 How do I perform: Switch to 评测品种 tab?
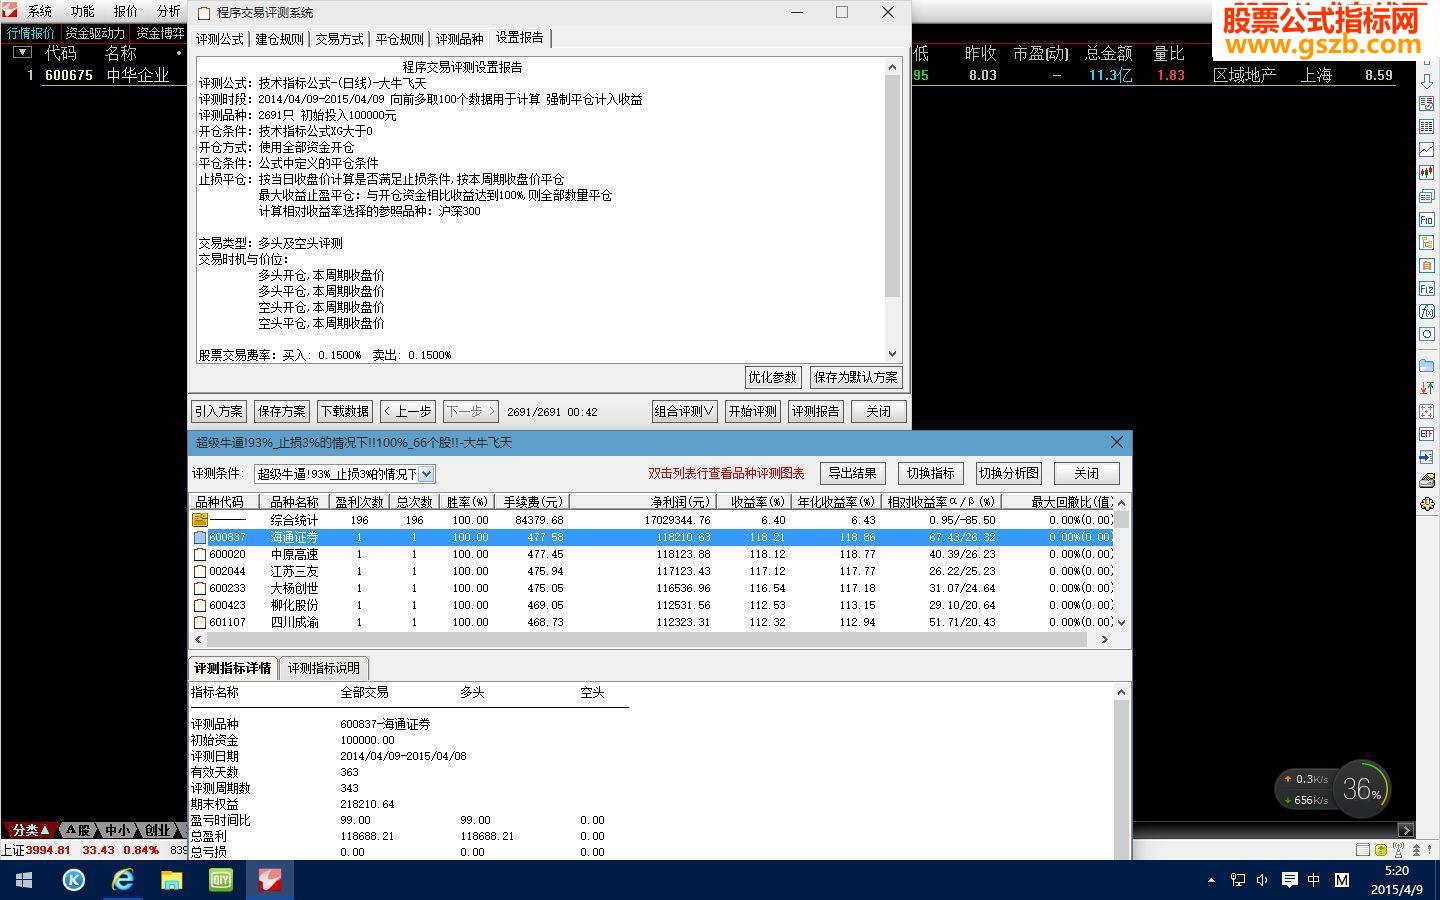click(459, 39)
